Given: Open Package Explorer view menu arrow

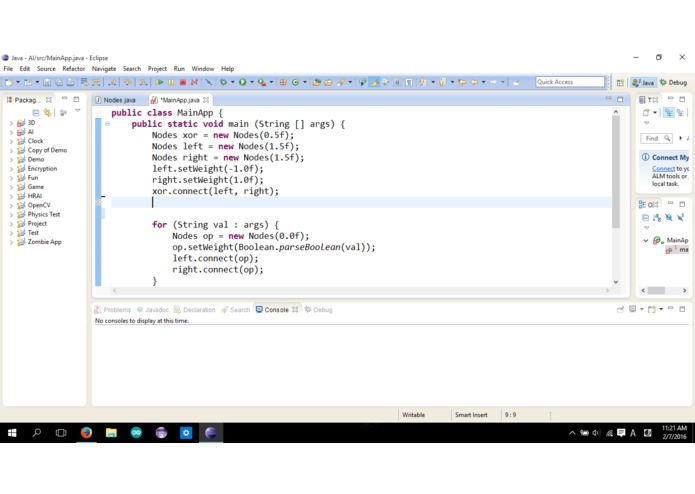Looking at the screenshot, I should click(78, 111).
